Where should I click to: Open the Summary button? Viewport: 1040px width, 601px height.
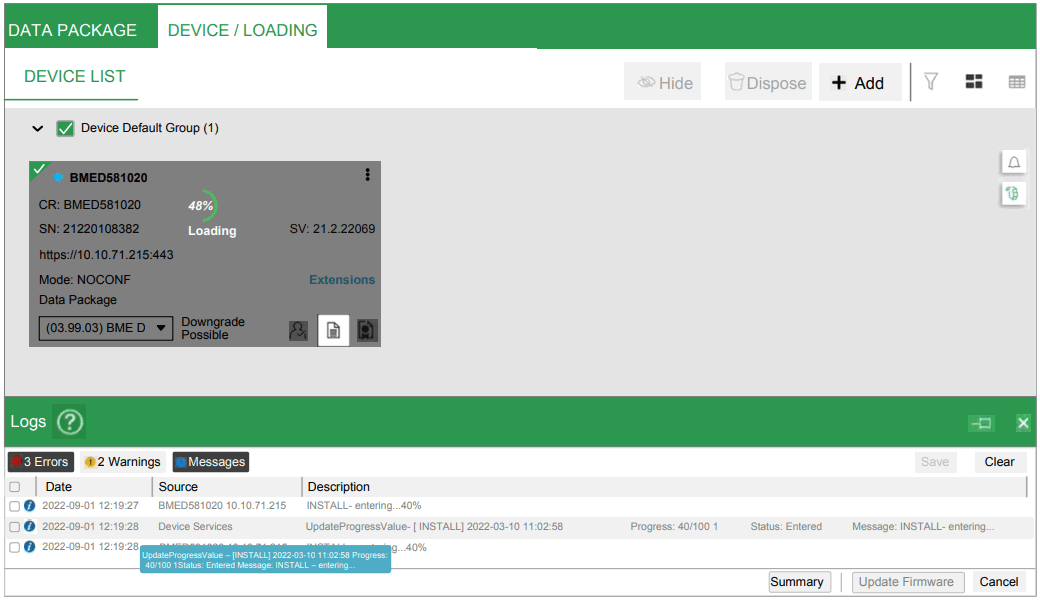[799, 582]
